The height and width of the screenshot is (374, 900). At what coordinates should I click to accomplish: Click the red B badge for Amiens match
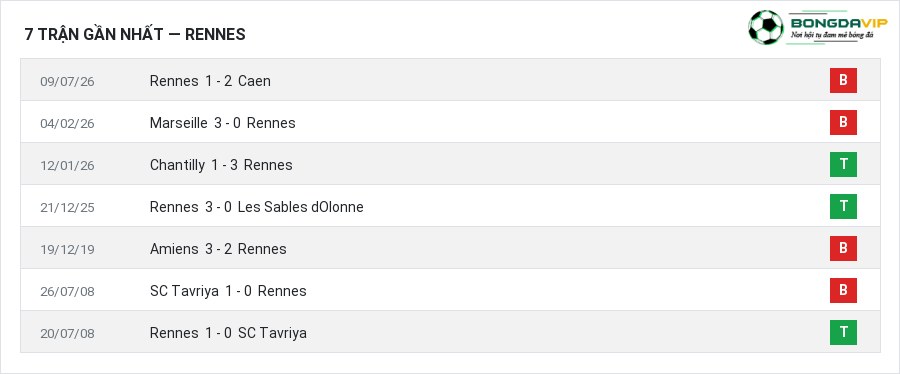tap(843, 248)
